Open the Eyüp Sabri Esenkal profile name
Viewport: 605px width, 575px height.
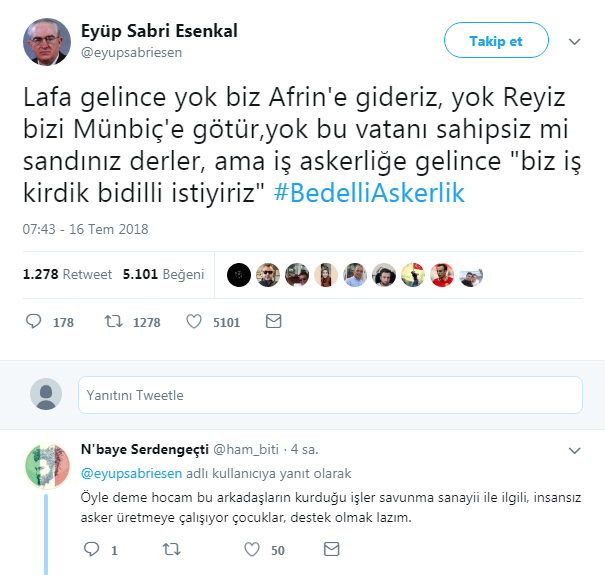[159, 31]
